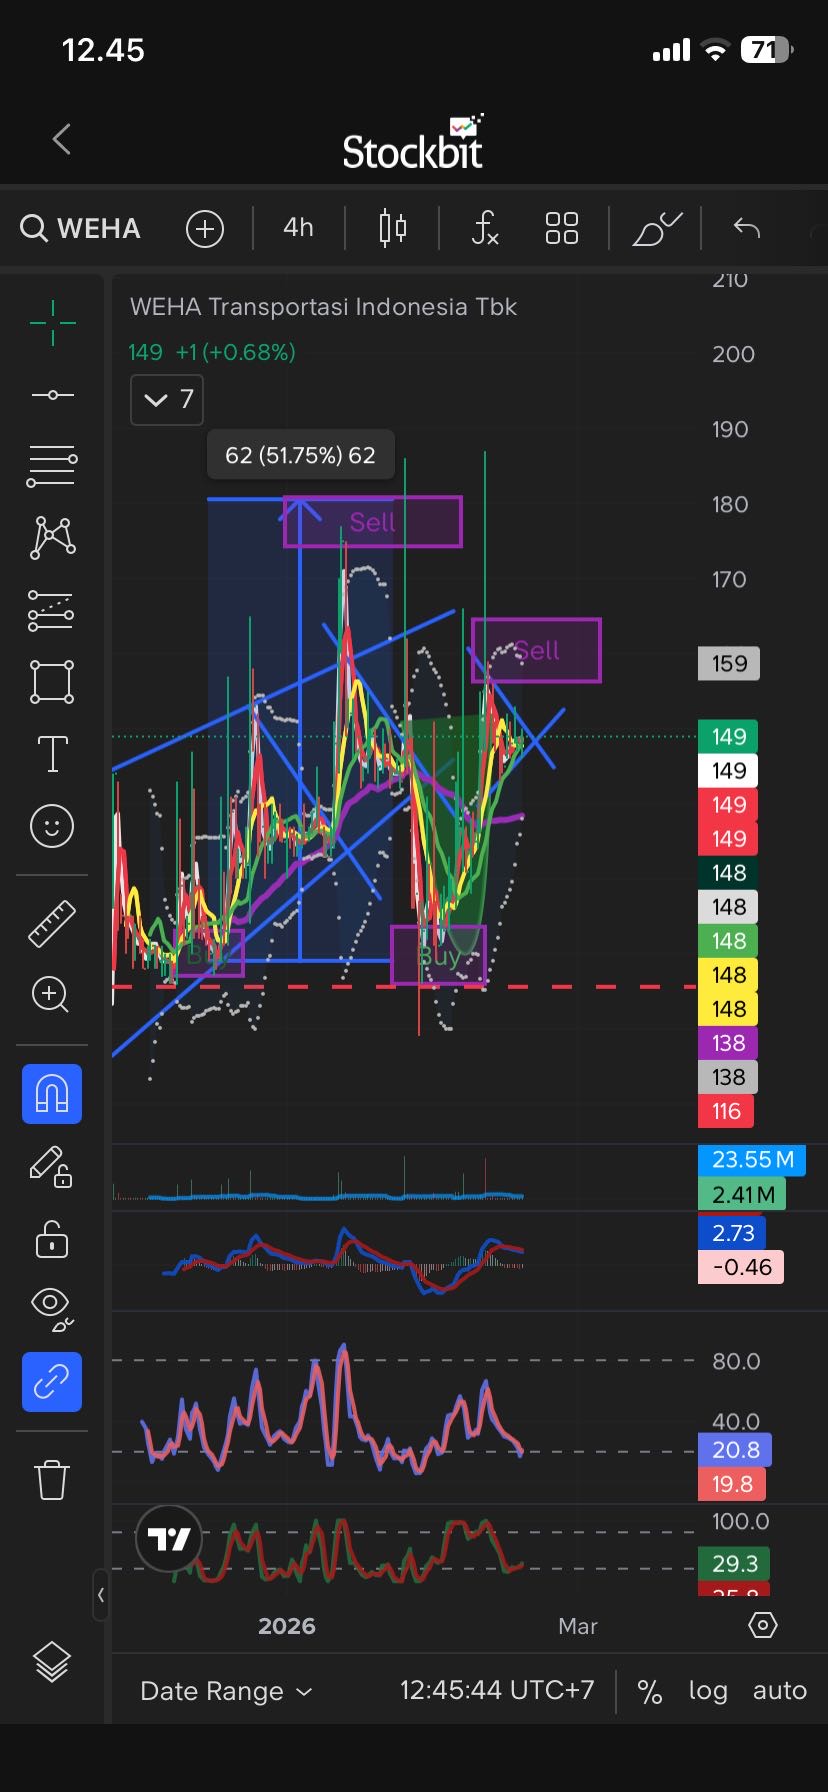
Task: Pick the ruler measure tool
Action: [52, 923]
